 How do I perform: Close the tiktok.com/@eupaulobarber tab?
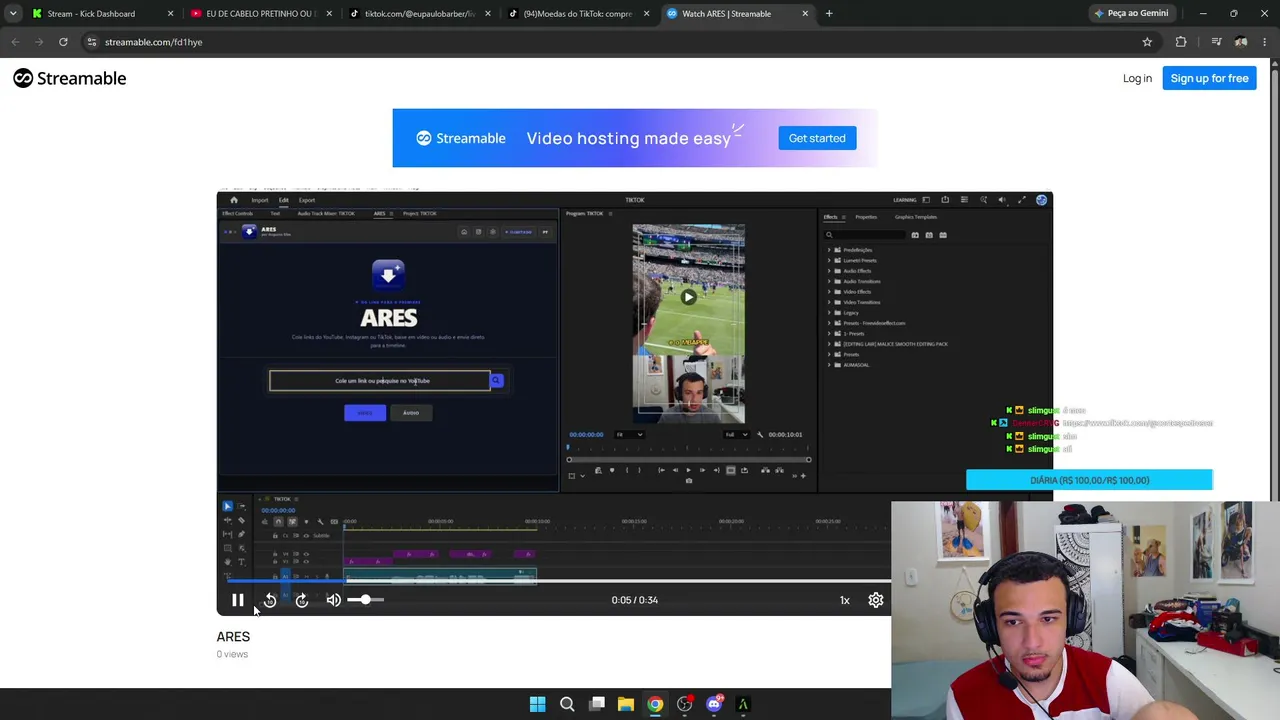tap(488, 14)
